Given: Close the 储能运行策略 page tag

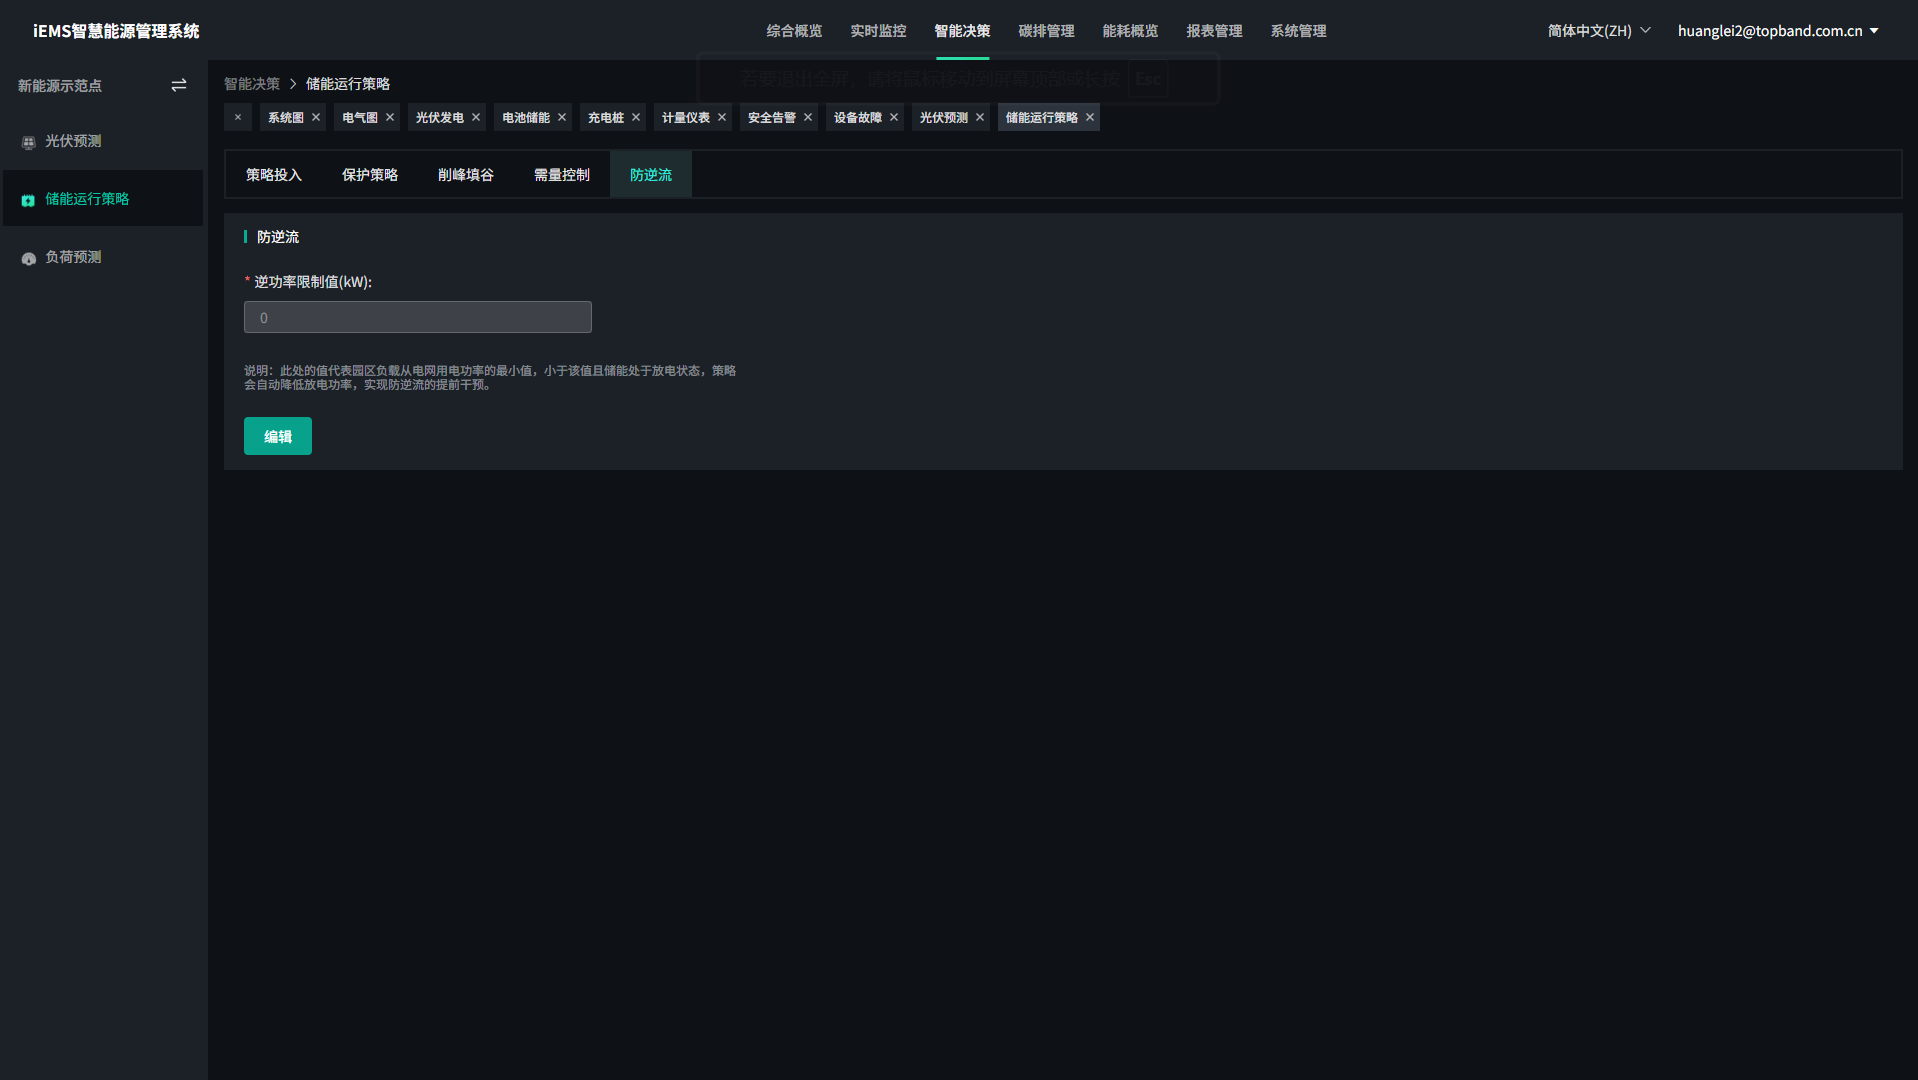Looking at the screenshot, I should pos(1090,118).
